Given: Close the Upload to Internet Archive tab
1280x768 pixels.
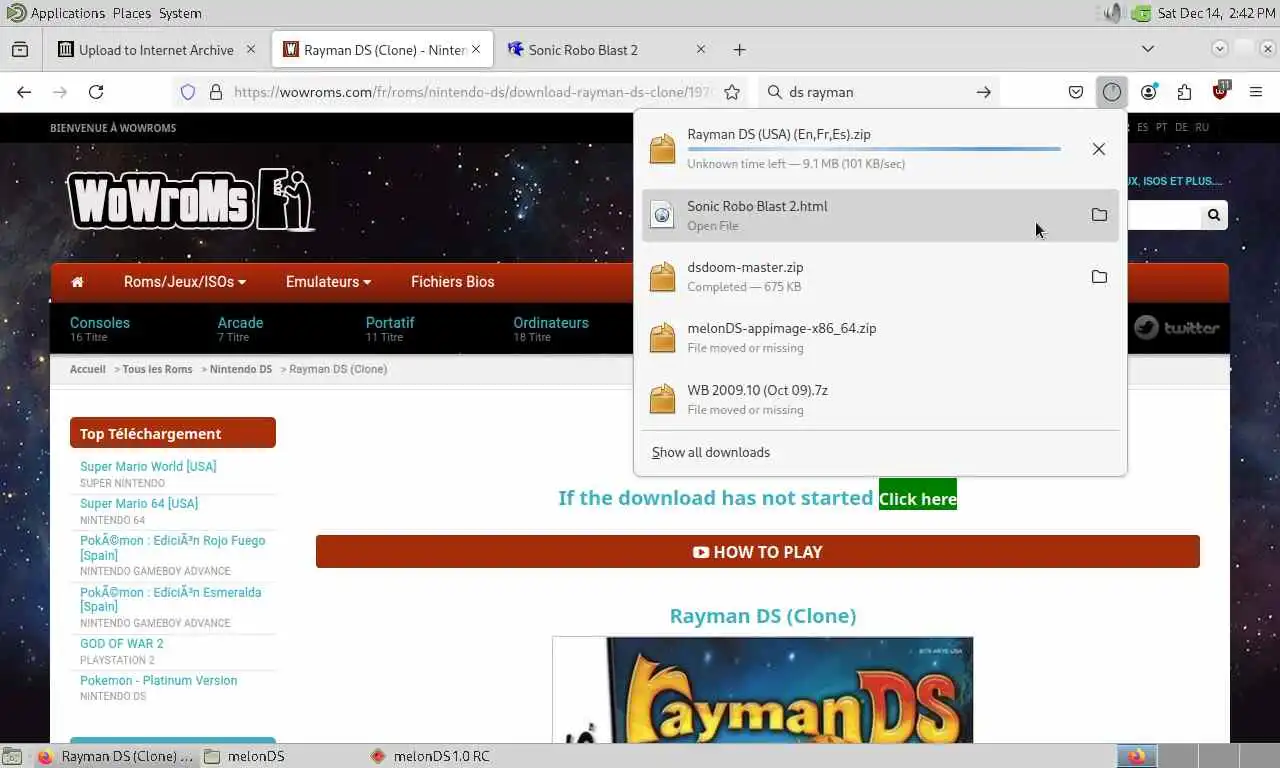Looking at the screenshot, I should pos(251,49).
